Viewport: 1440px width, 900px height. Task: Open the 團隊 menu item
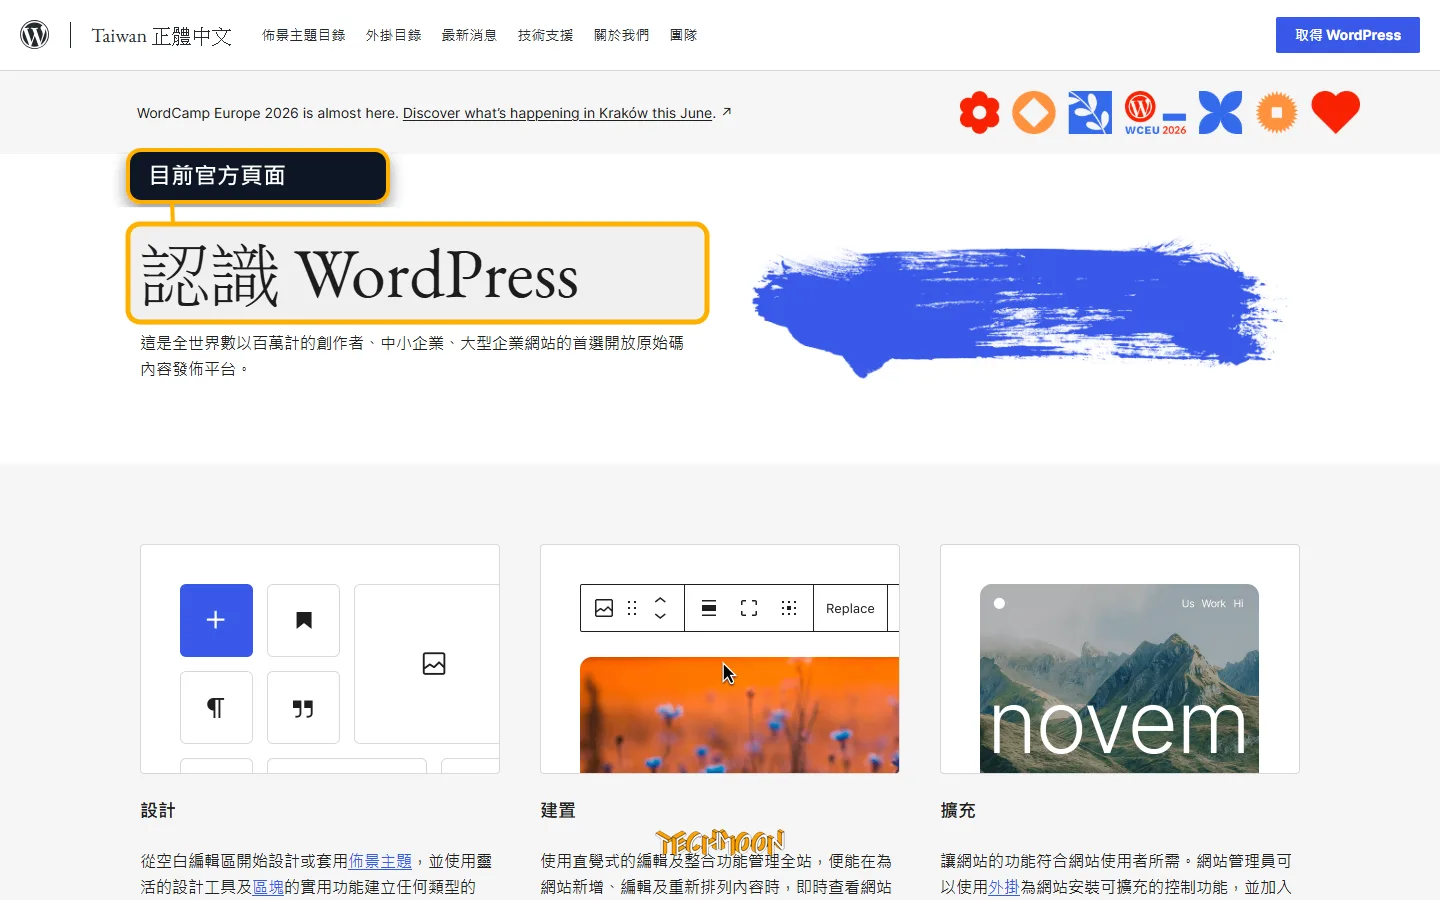(x=684, y=35)
